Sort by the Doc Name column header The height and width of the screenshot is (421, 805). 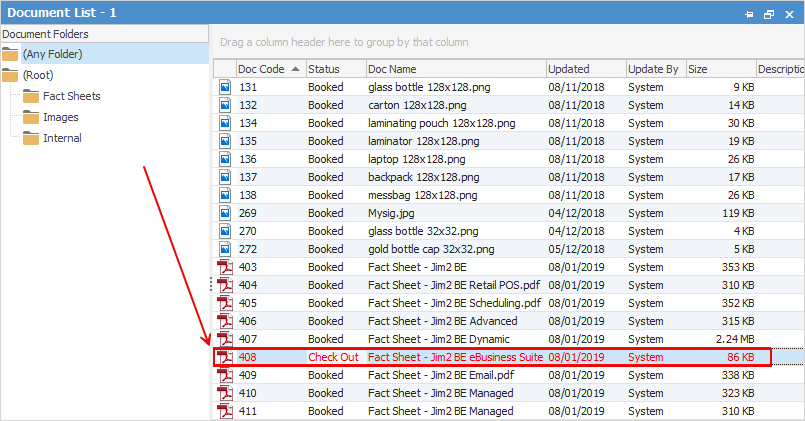(x=456, y=69)
